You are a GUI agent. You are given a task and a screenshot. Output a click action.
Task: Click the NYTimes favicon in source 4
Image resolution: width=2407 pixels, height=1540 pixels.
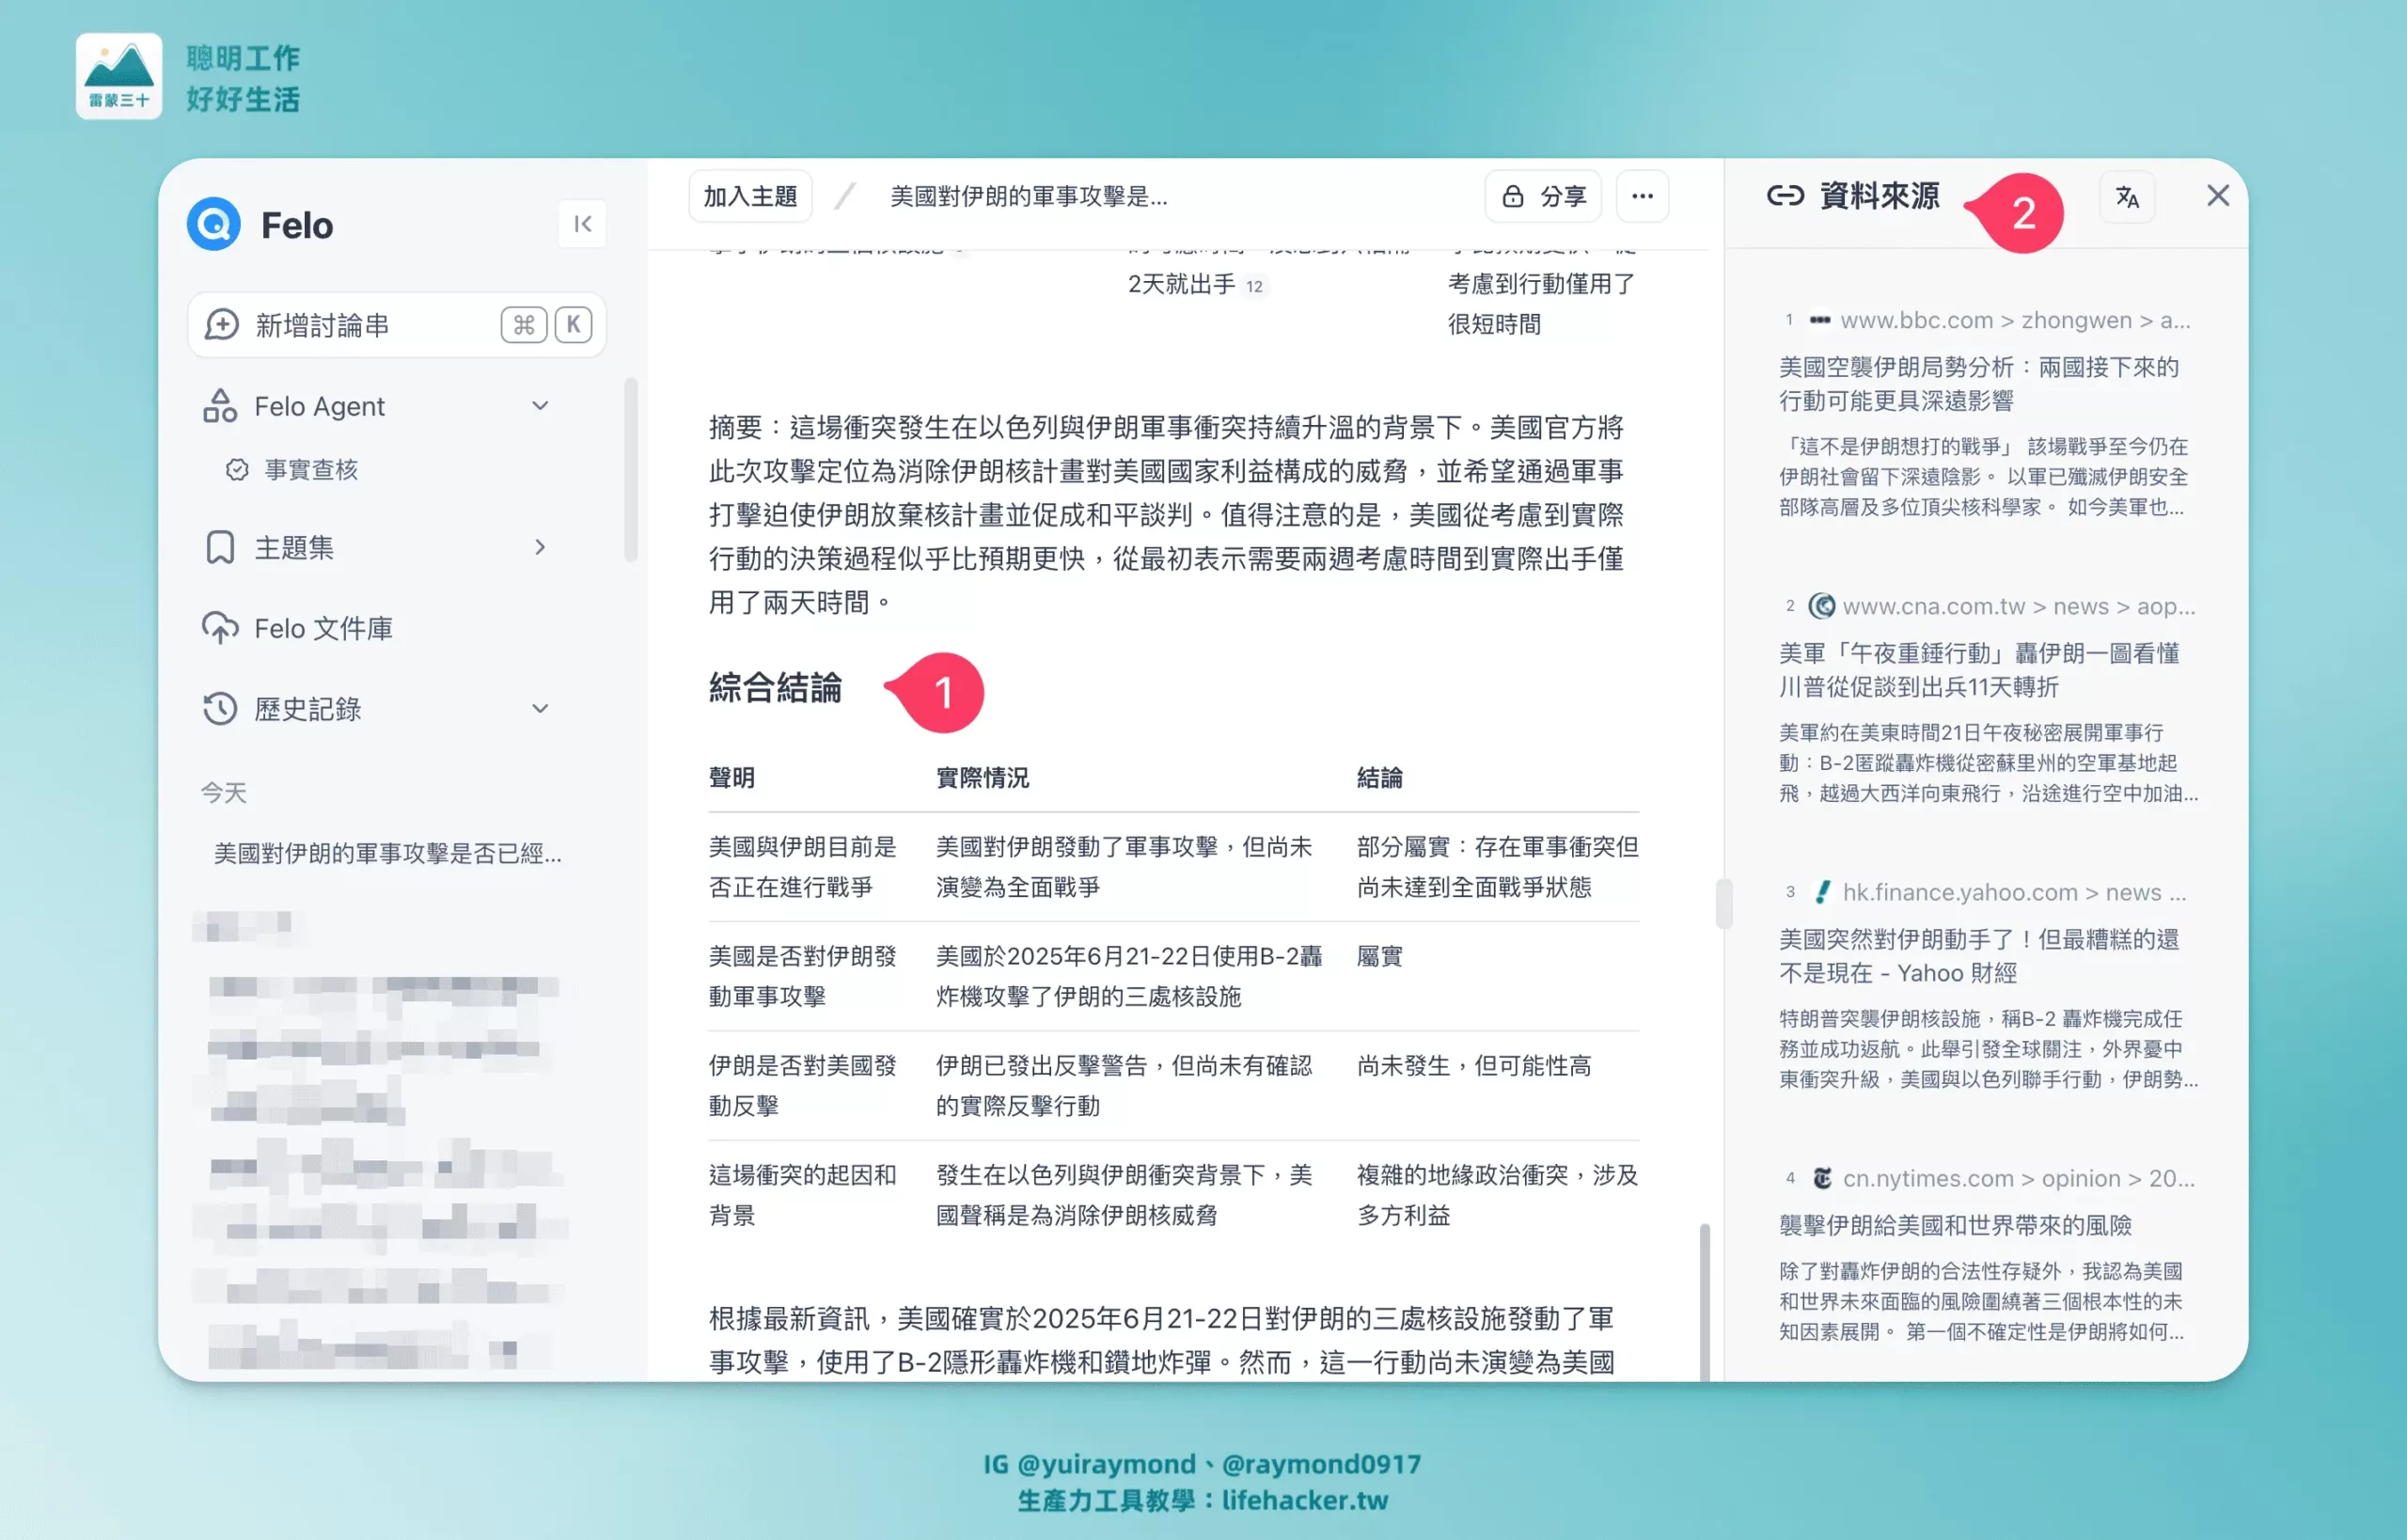tap(1822, 1178)
